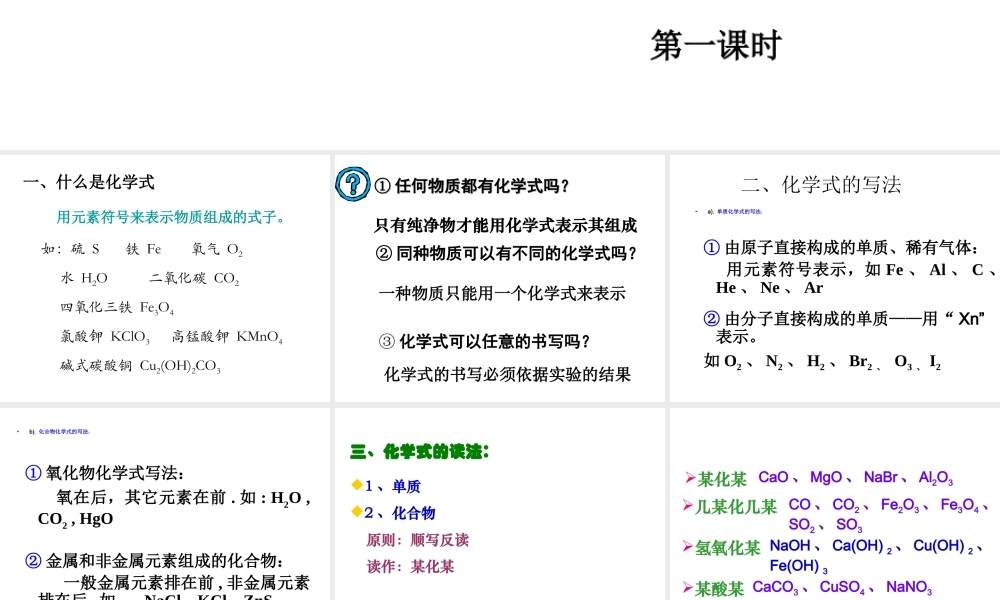1000x600 pixels.
Task: Click question ② 同种物质可以有不同的化学式吗？
Action: point(506,253)
